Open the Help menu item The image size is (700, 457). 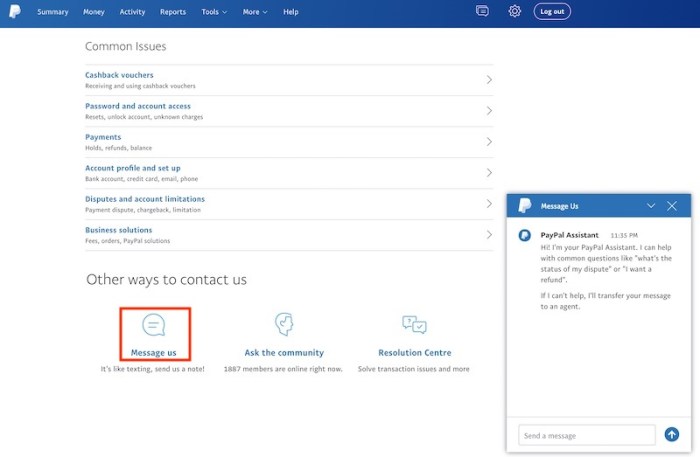click(291, 12)
